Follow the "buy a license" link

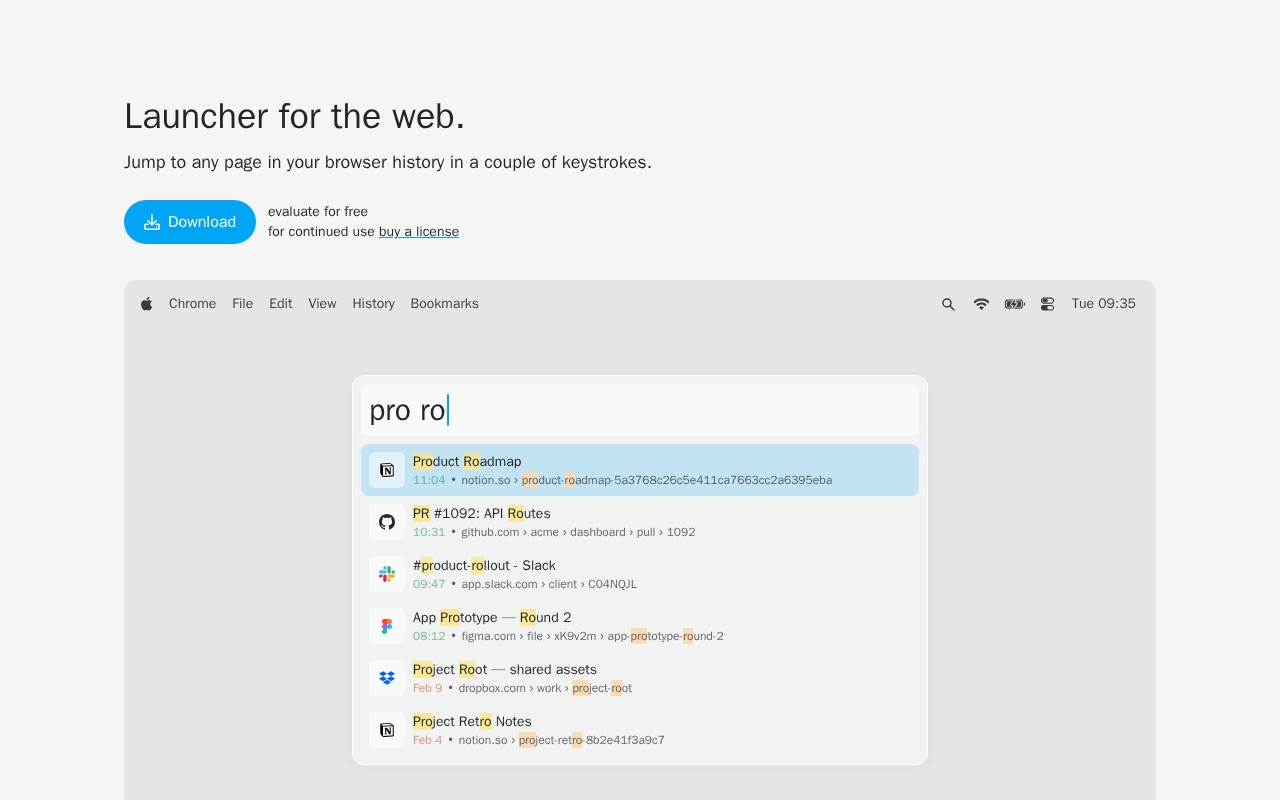419,232
